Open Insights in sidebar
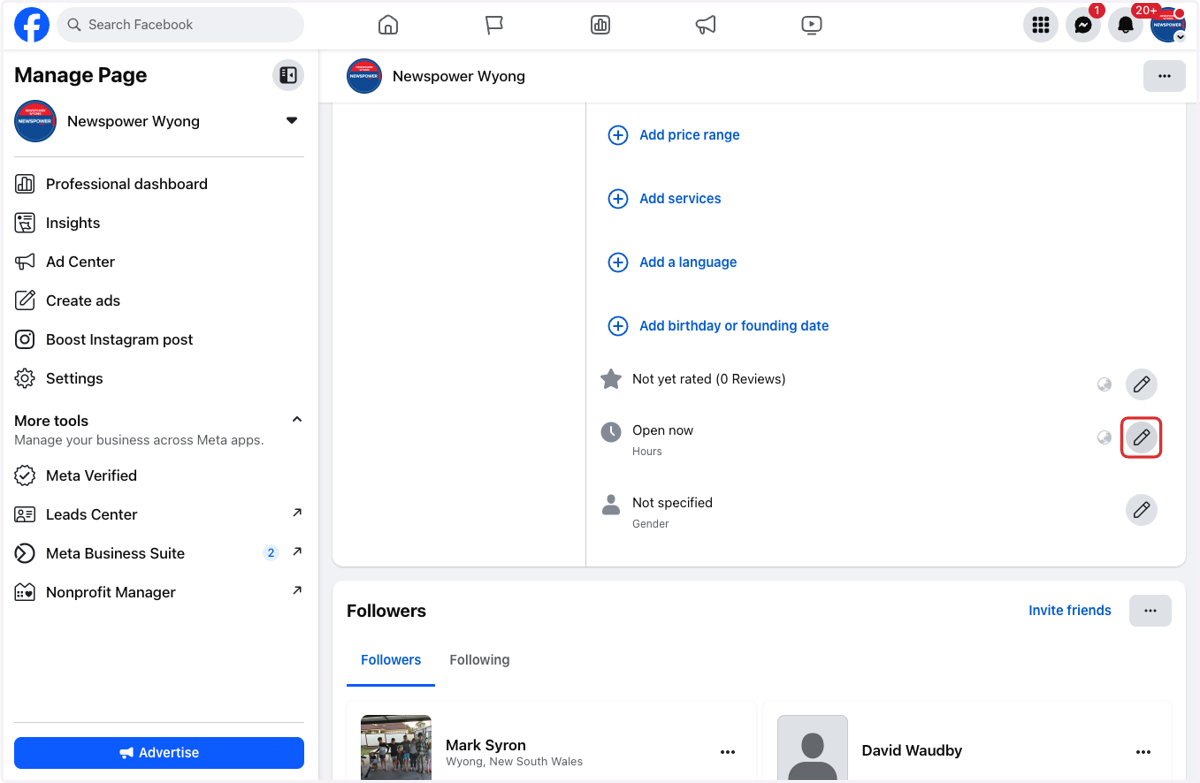Viewport: 1200px width, 783px height. point(159,223)
